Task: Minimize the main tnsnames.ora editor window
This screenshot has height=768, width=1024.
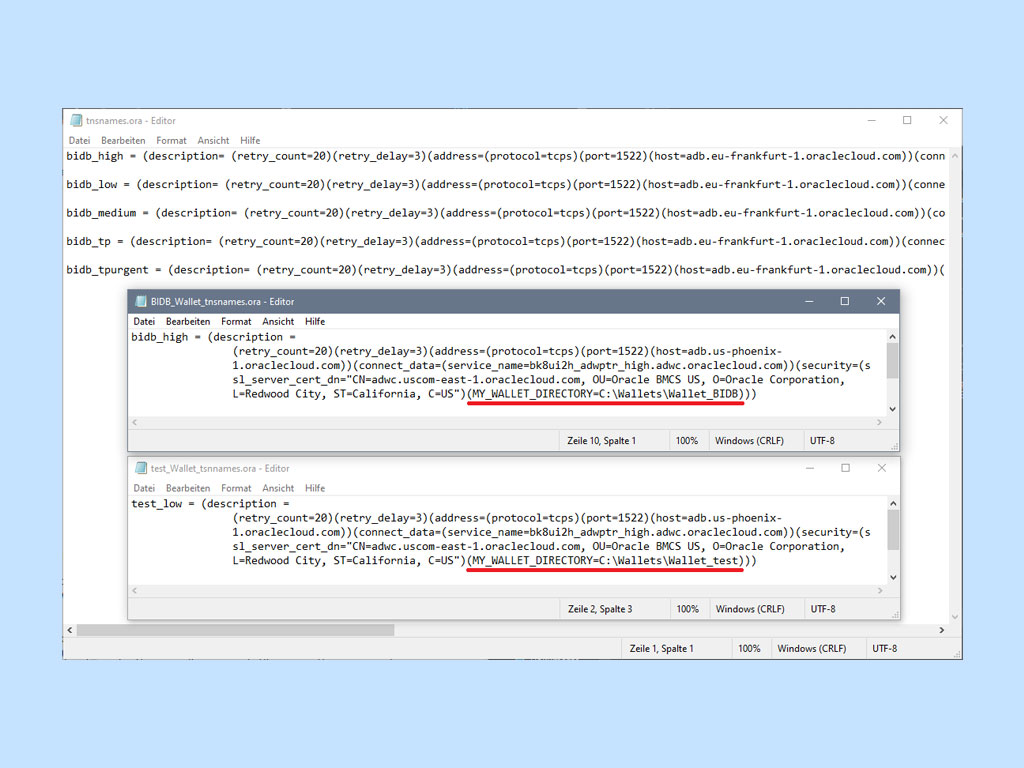Action: pos(871,120)
